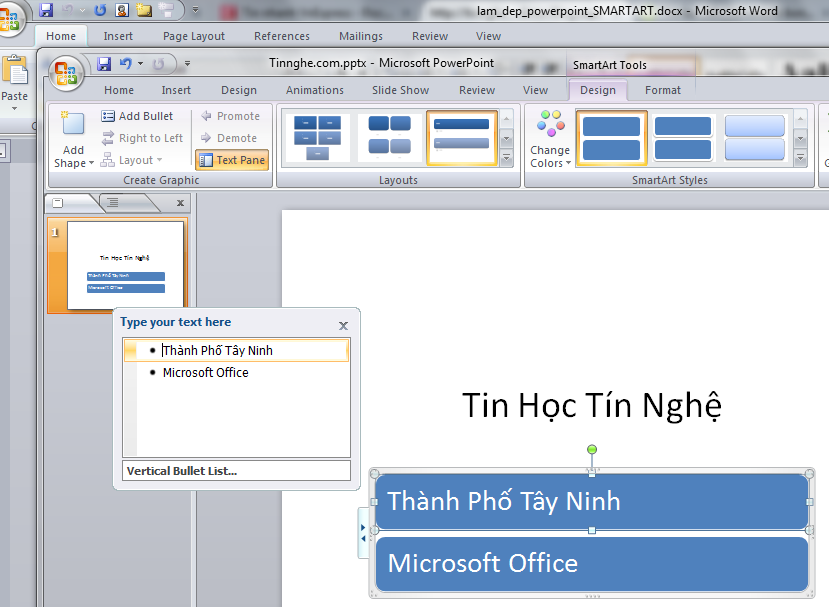Click the Right to Left button
This screenshot has height=607, width=829.
click(142, 138)
